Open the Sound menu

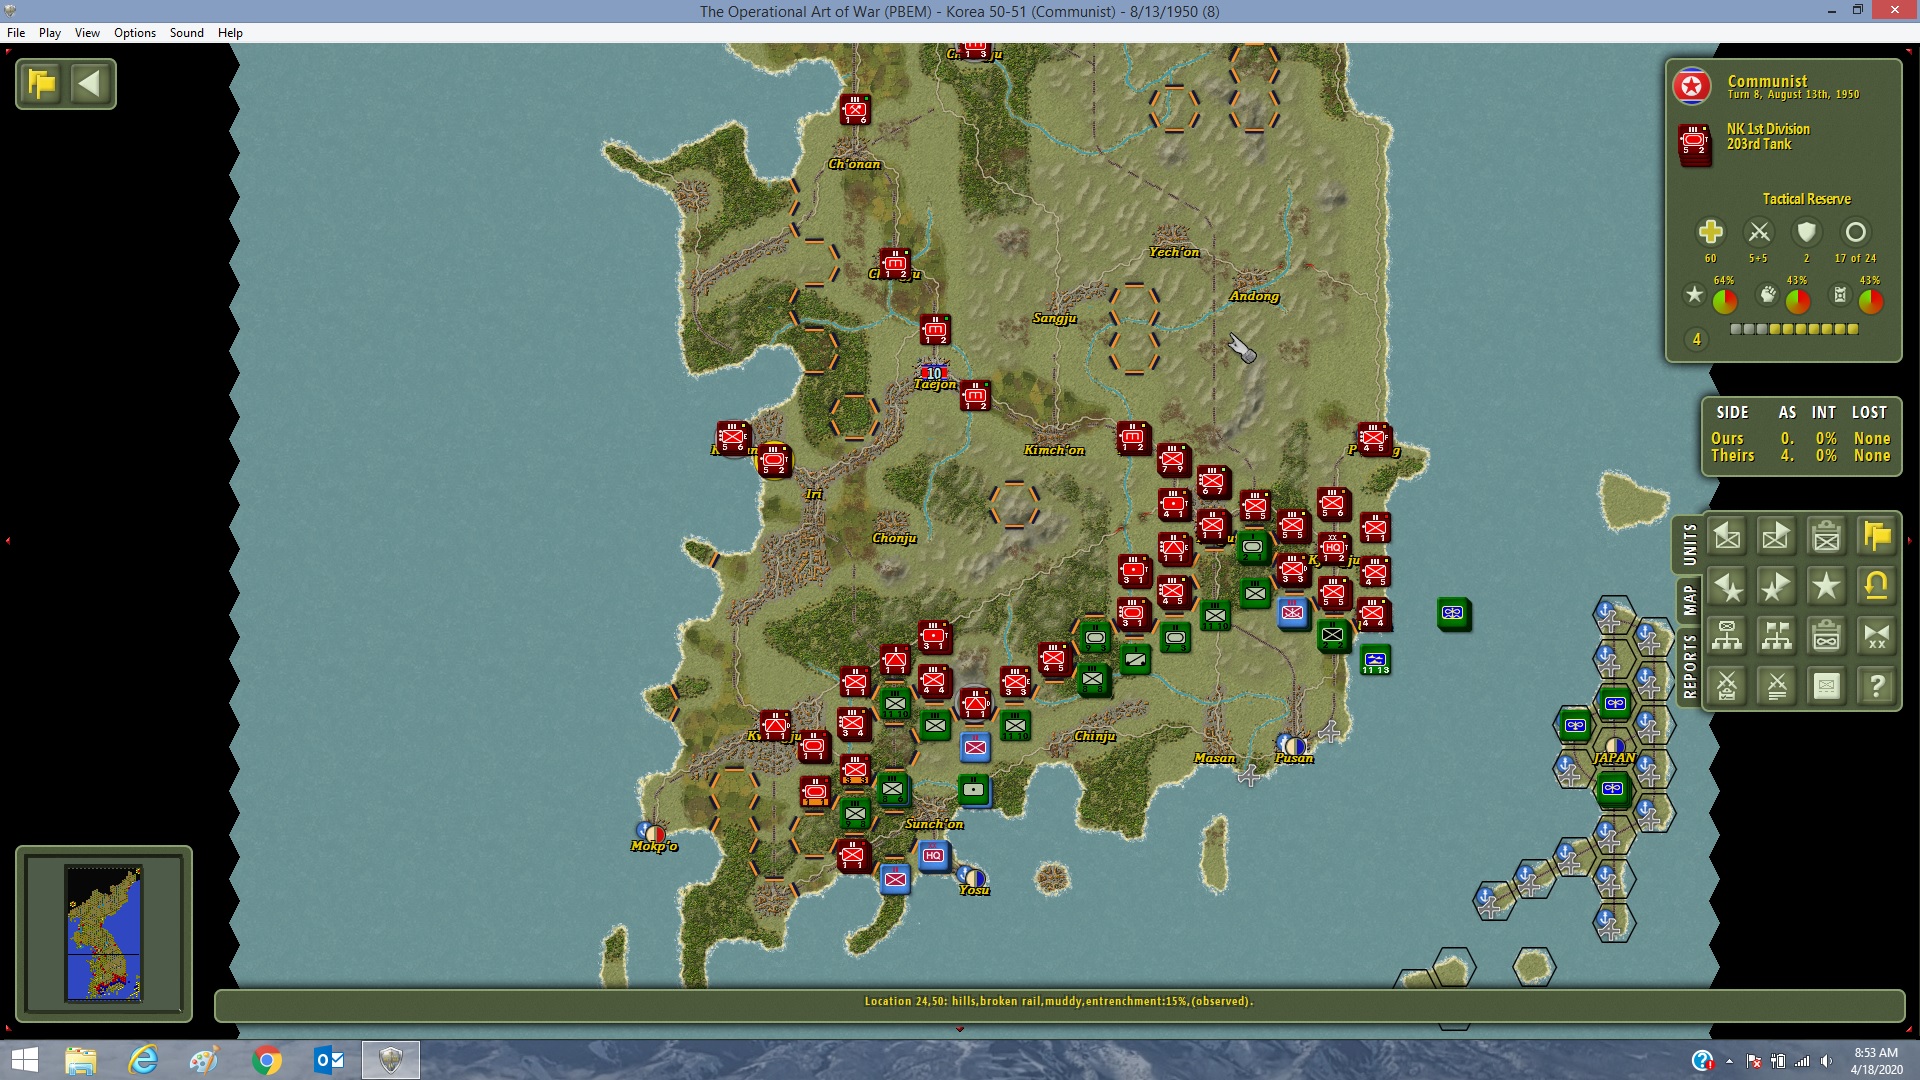point(187,33)
